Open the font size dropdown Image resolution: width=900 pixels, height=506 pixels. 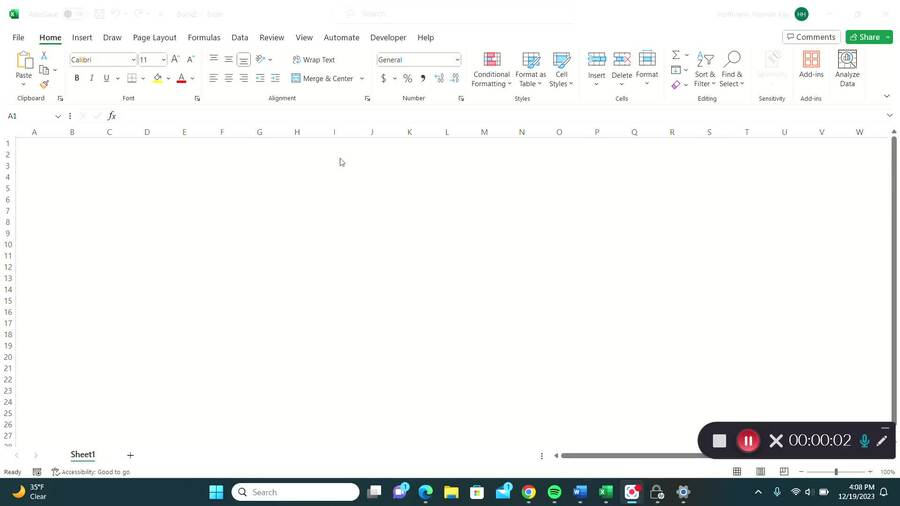click(164, 60)
